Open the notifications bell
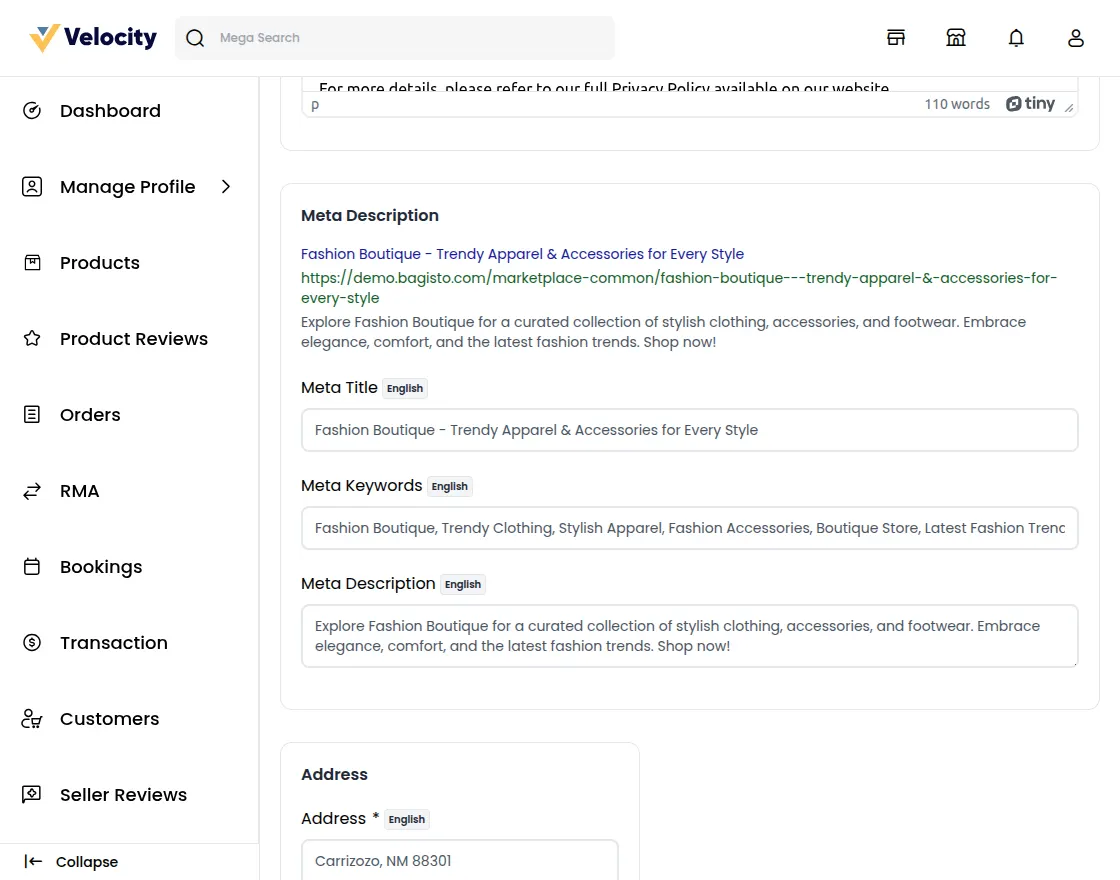This screenshot has width=1120, height=880. [1016, 38]
